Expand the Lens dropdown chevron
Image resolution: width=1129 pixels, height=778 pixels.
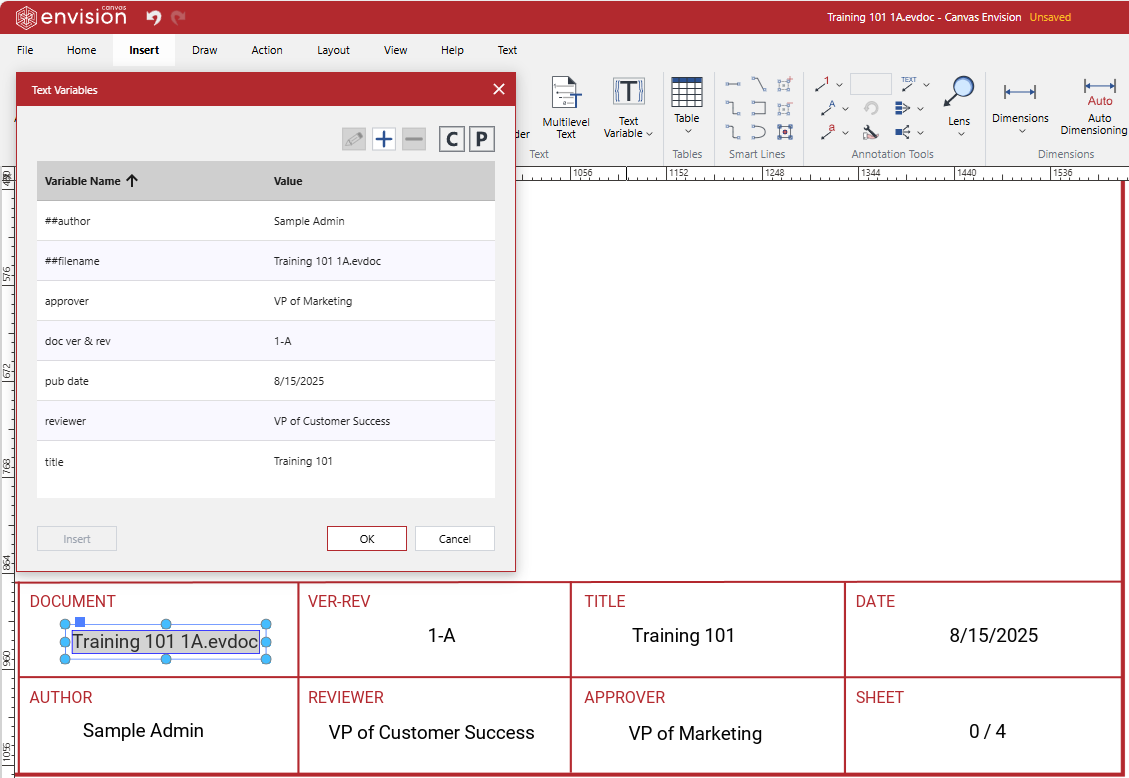(961, 134)
